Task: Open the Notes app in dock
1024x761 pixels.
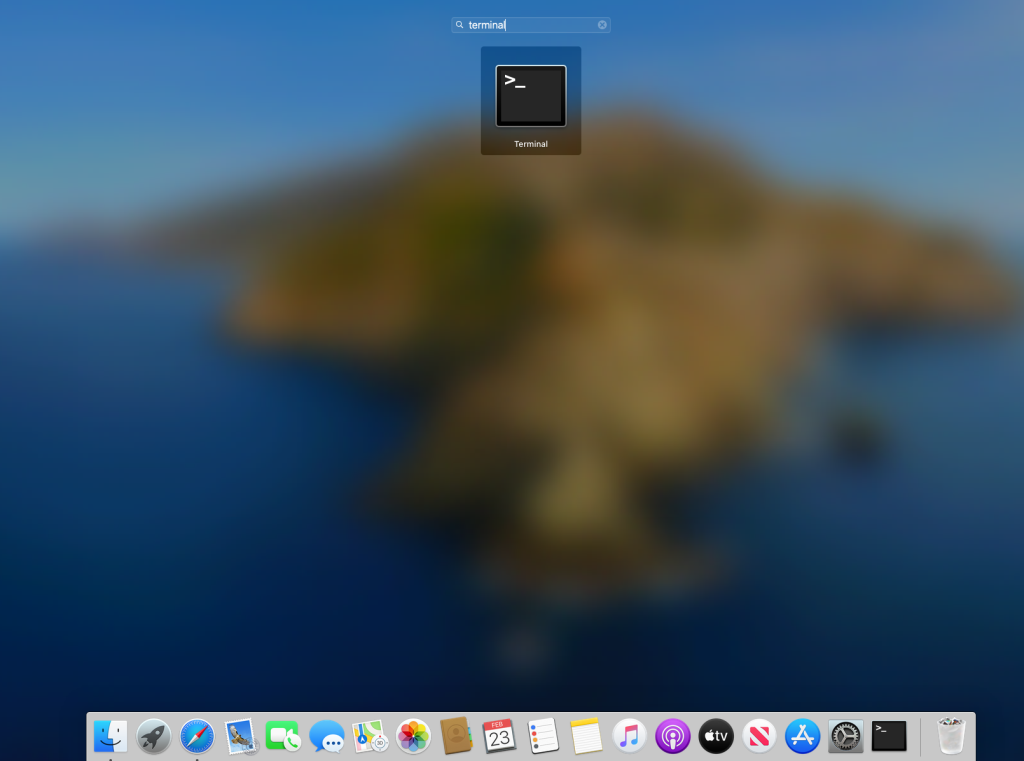Action: (586, 737)
